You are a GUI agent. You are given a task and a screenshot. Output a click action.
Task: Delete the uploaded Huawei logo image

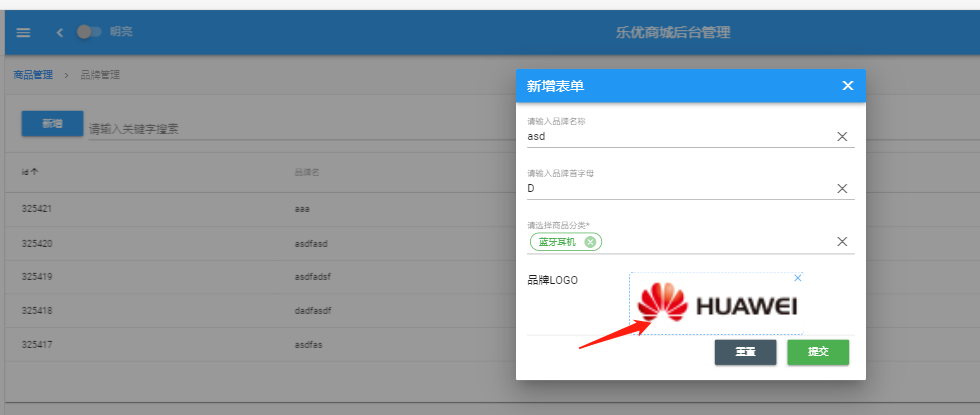pos(797,278)
